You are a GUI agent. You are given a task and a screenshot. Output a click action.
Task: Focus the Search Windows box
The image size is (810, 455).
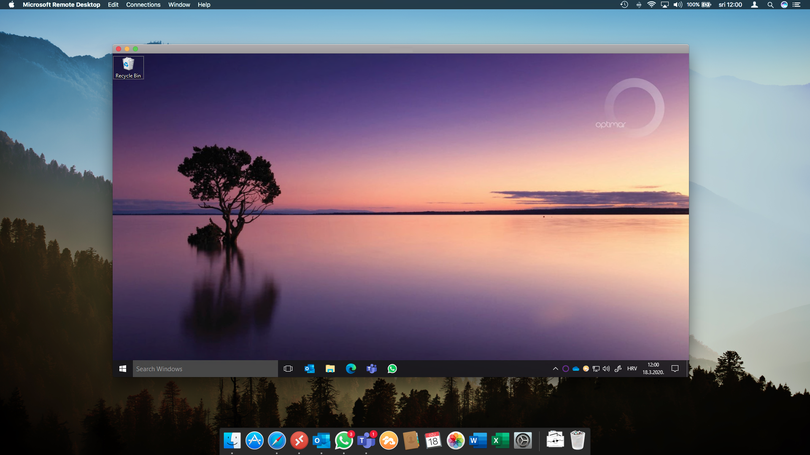pos(205,369)
